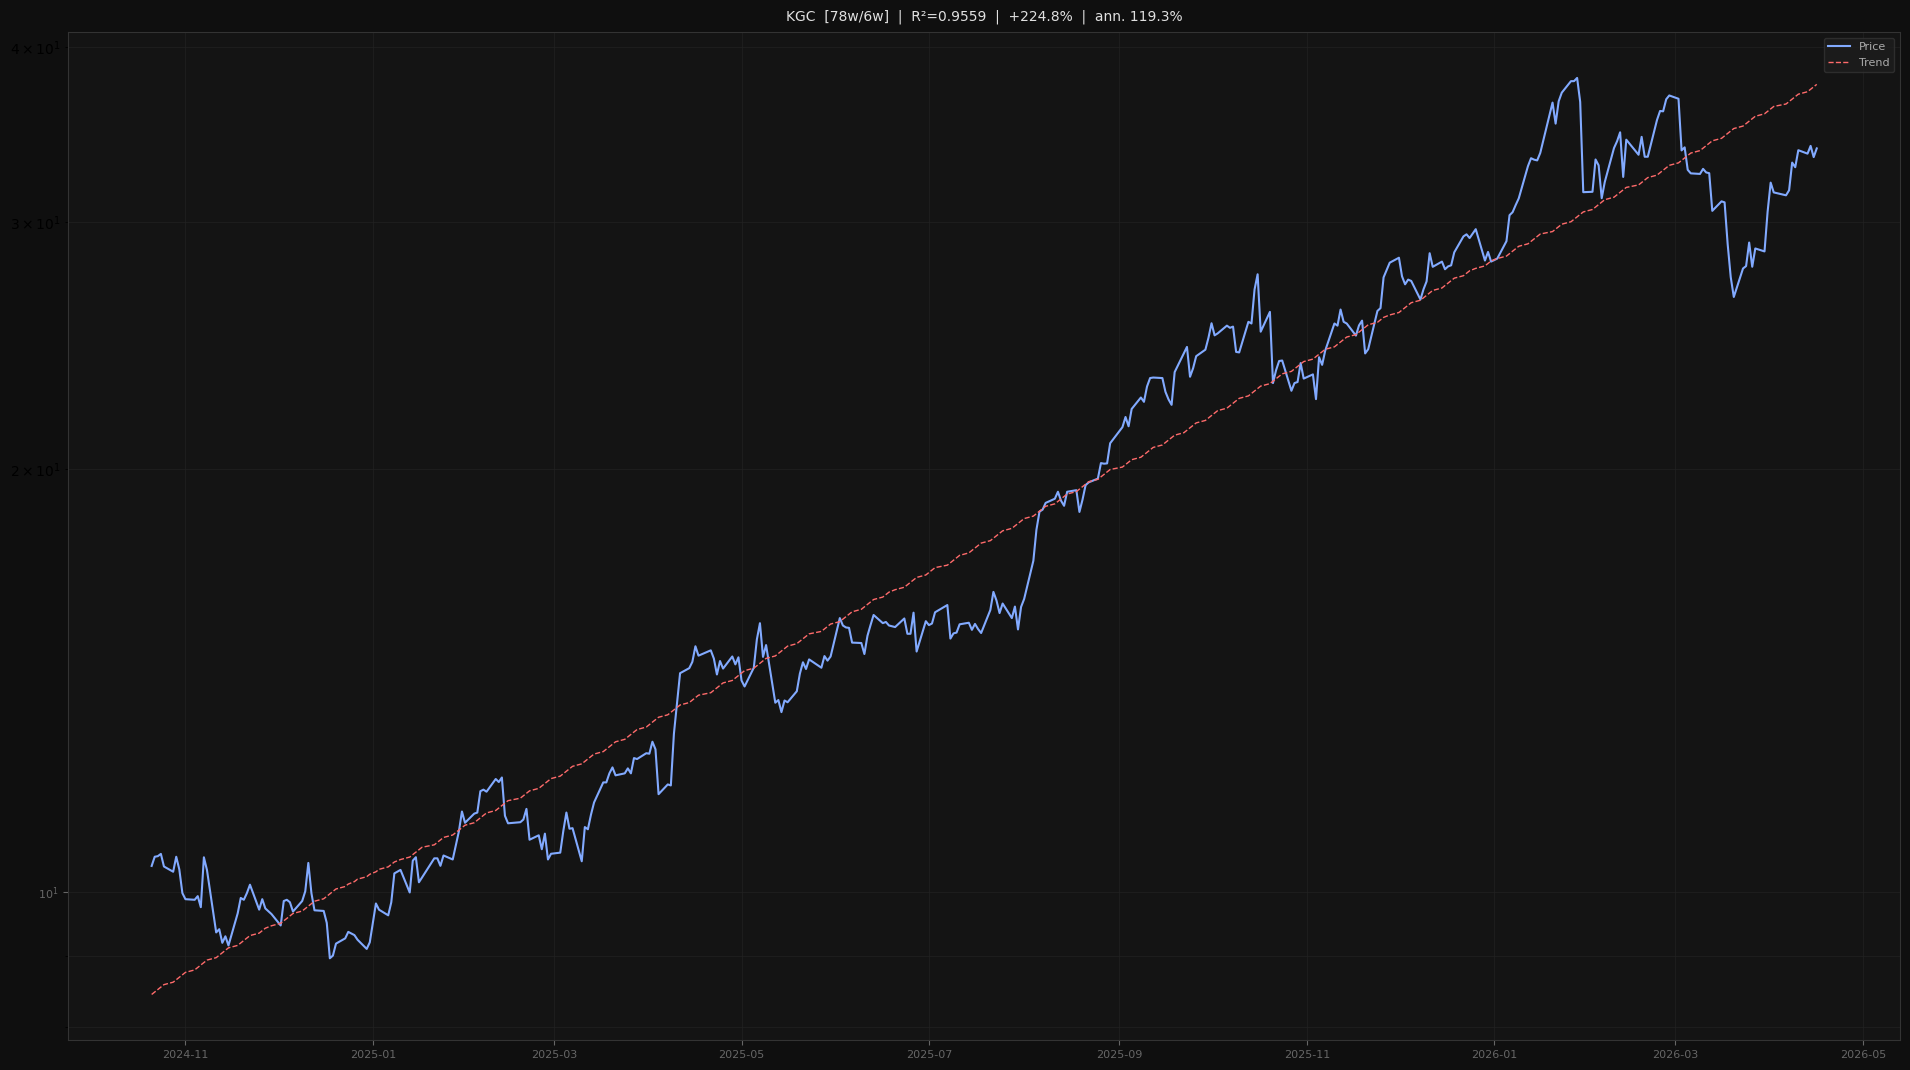1910x1070 pixels.
Task: Click the highest peak of the Price line
Action: [1577, 79]
